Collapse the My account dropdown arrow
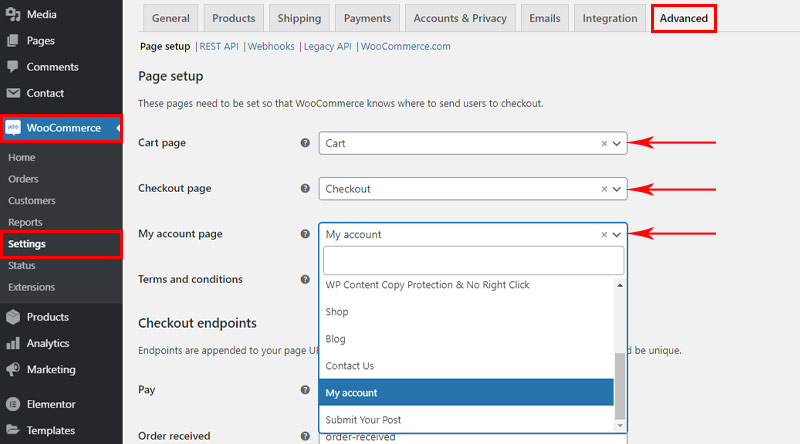Image resolution: width=800 pixels, height=444 pixels. [616, 234]
